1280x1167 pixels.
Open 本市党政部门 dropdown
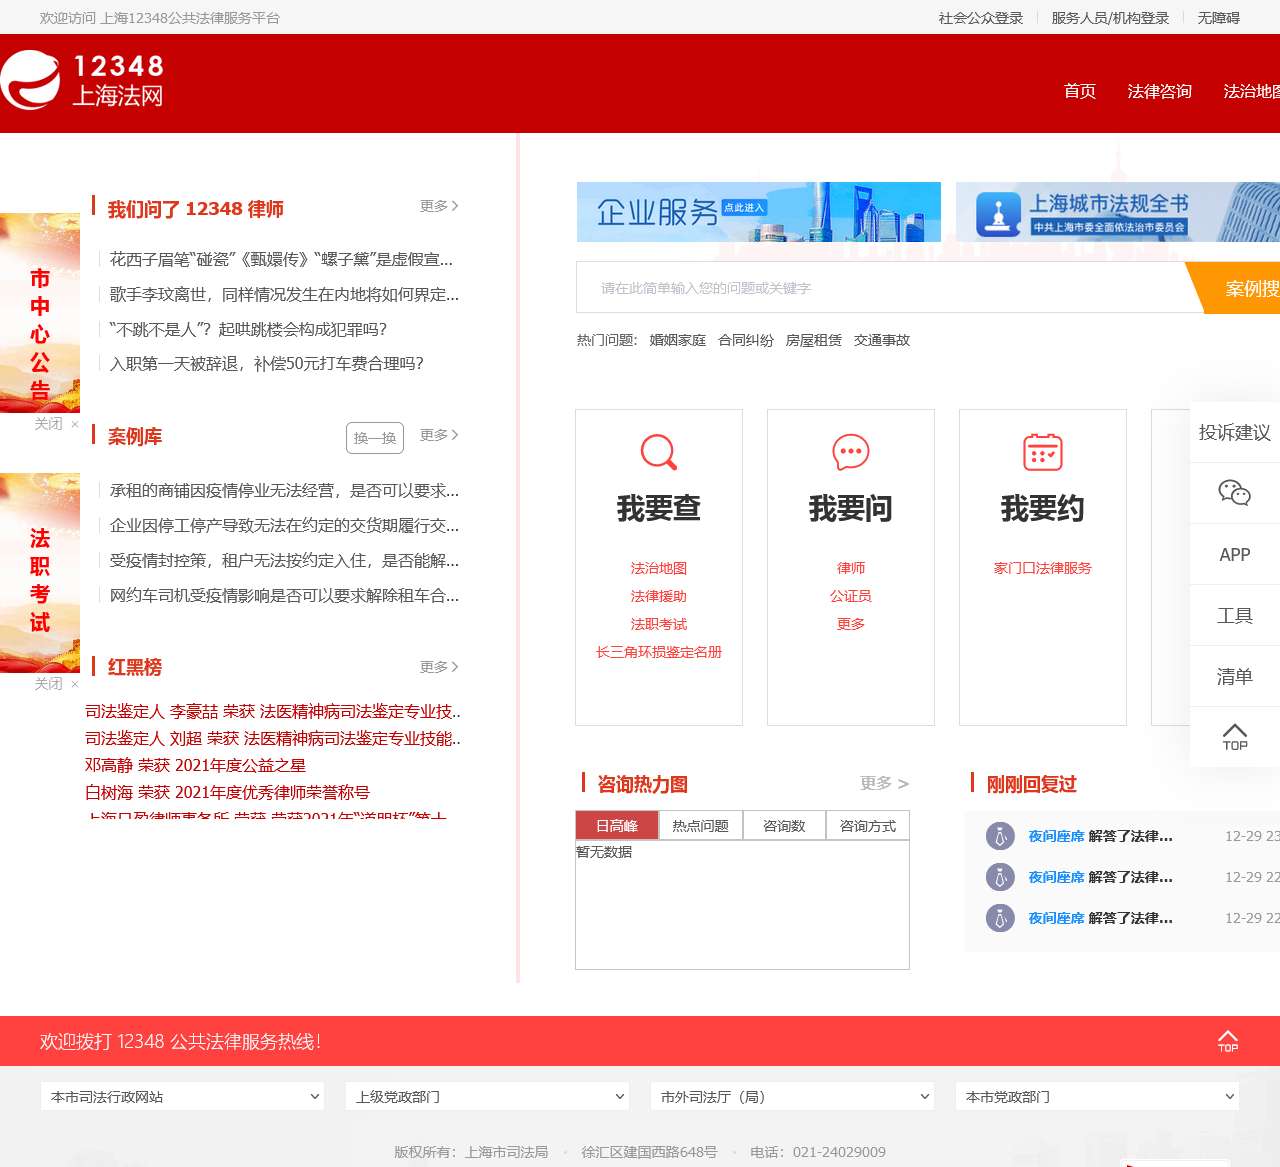point(1098,1097)
